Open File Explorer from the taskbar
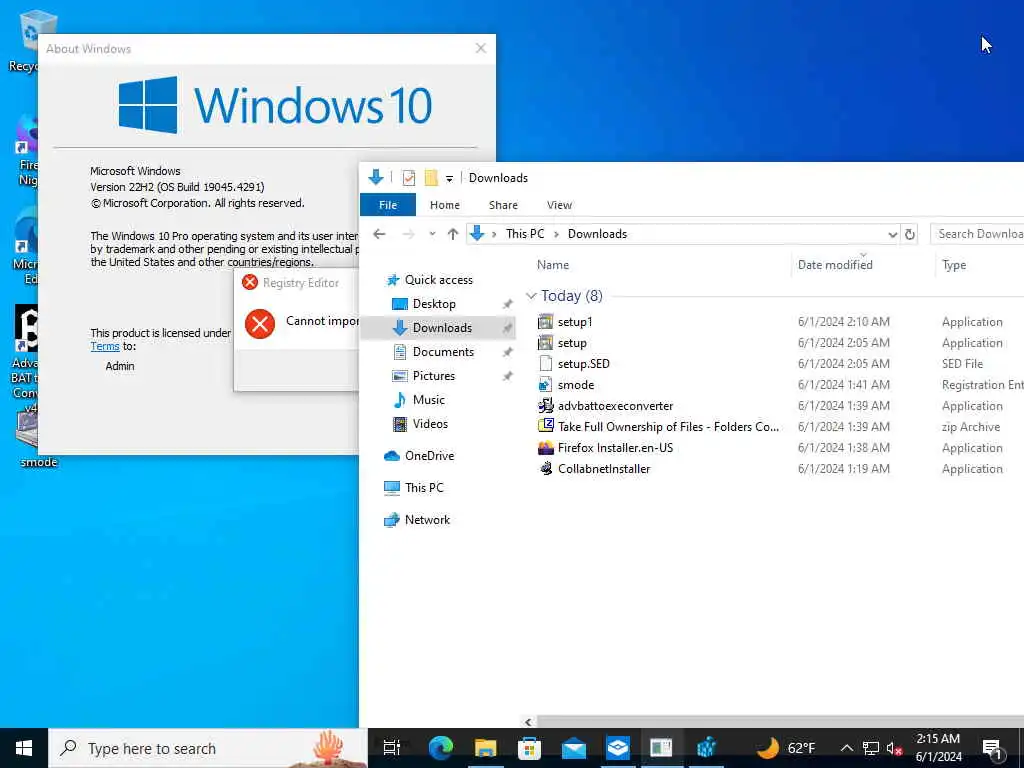1024x768 pixels. pyautogui.click(x=485, y=748)
